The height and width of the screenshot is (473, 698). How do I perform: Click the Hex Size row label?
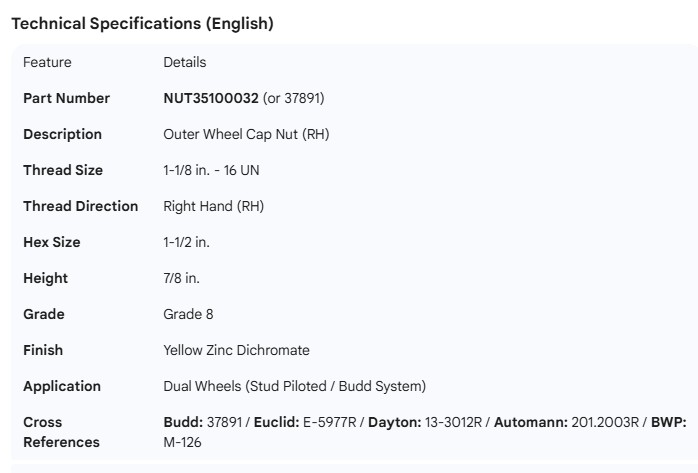point(52,242)
